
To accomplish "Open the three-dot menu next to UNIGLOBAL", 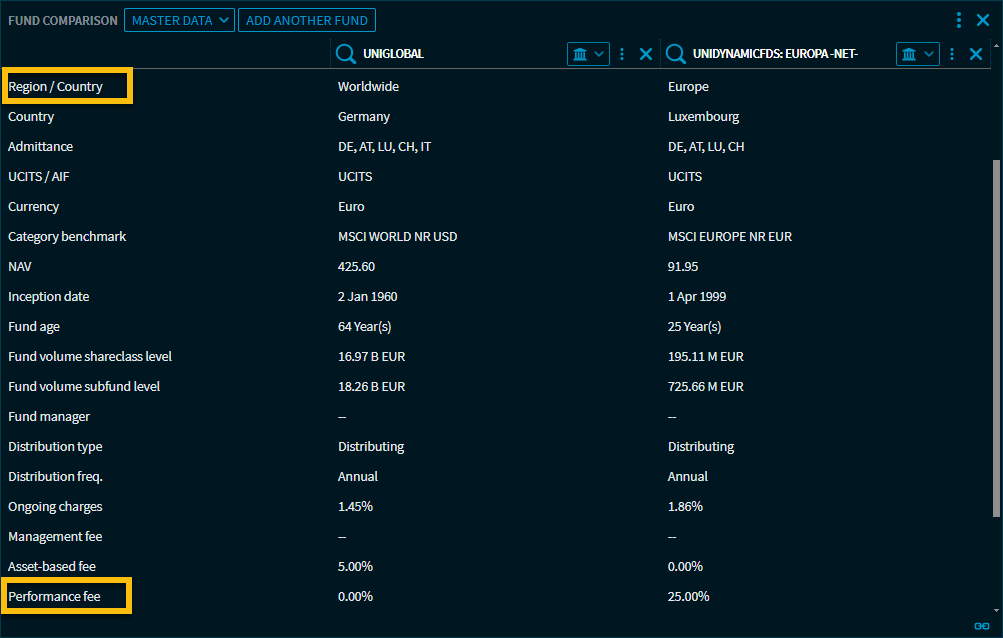I will 622,53.
